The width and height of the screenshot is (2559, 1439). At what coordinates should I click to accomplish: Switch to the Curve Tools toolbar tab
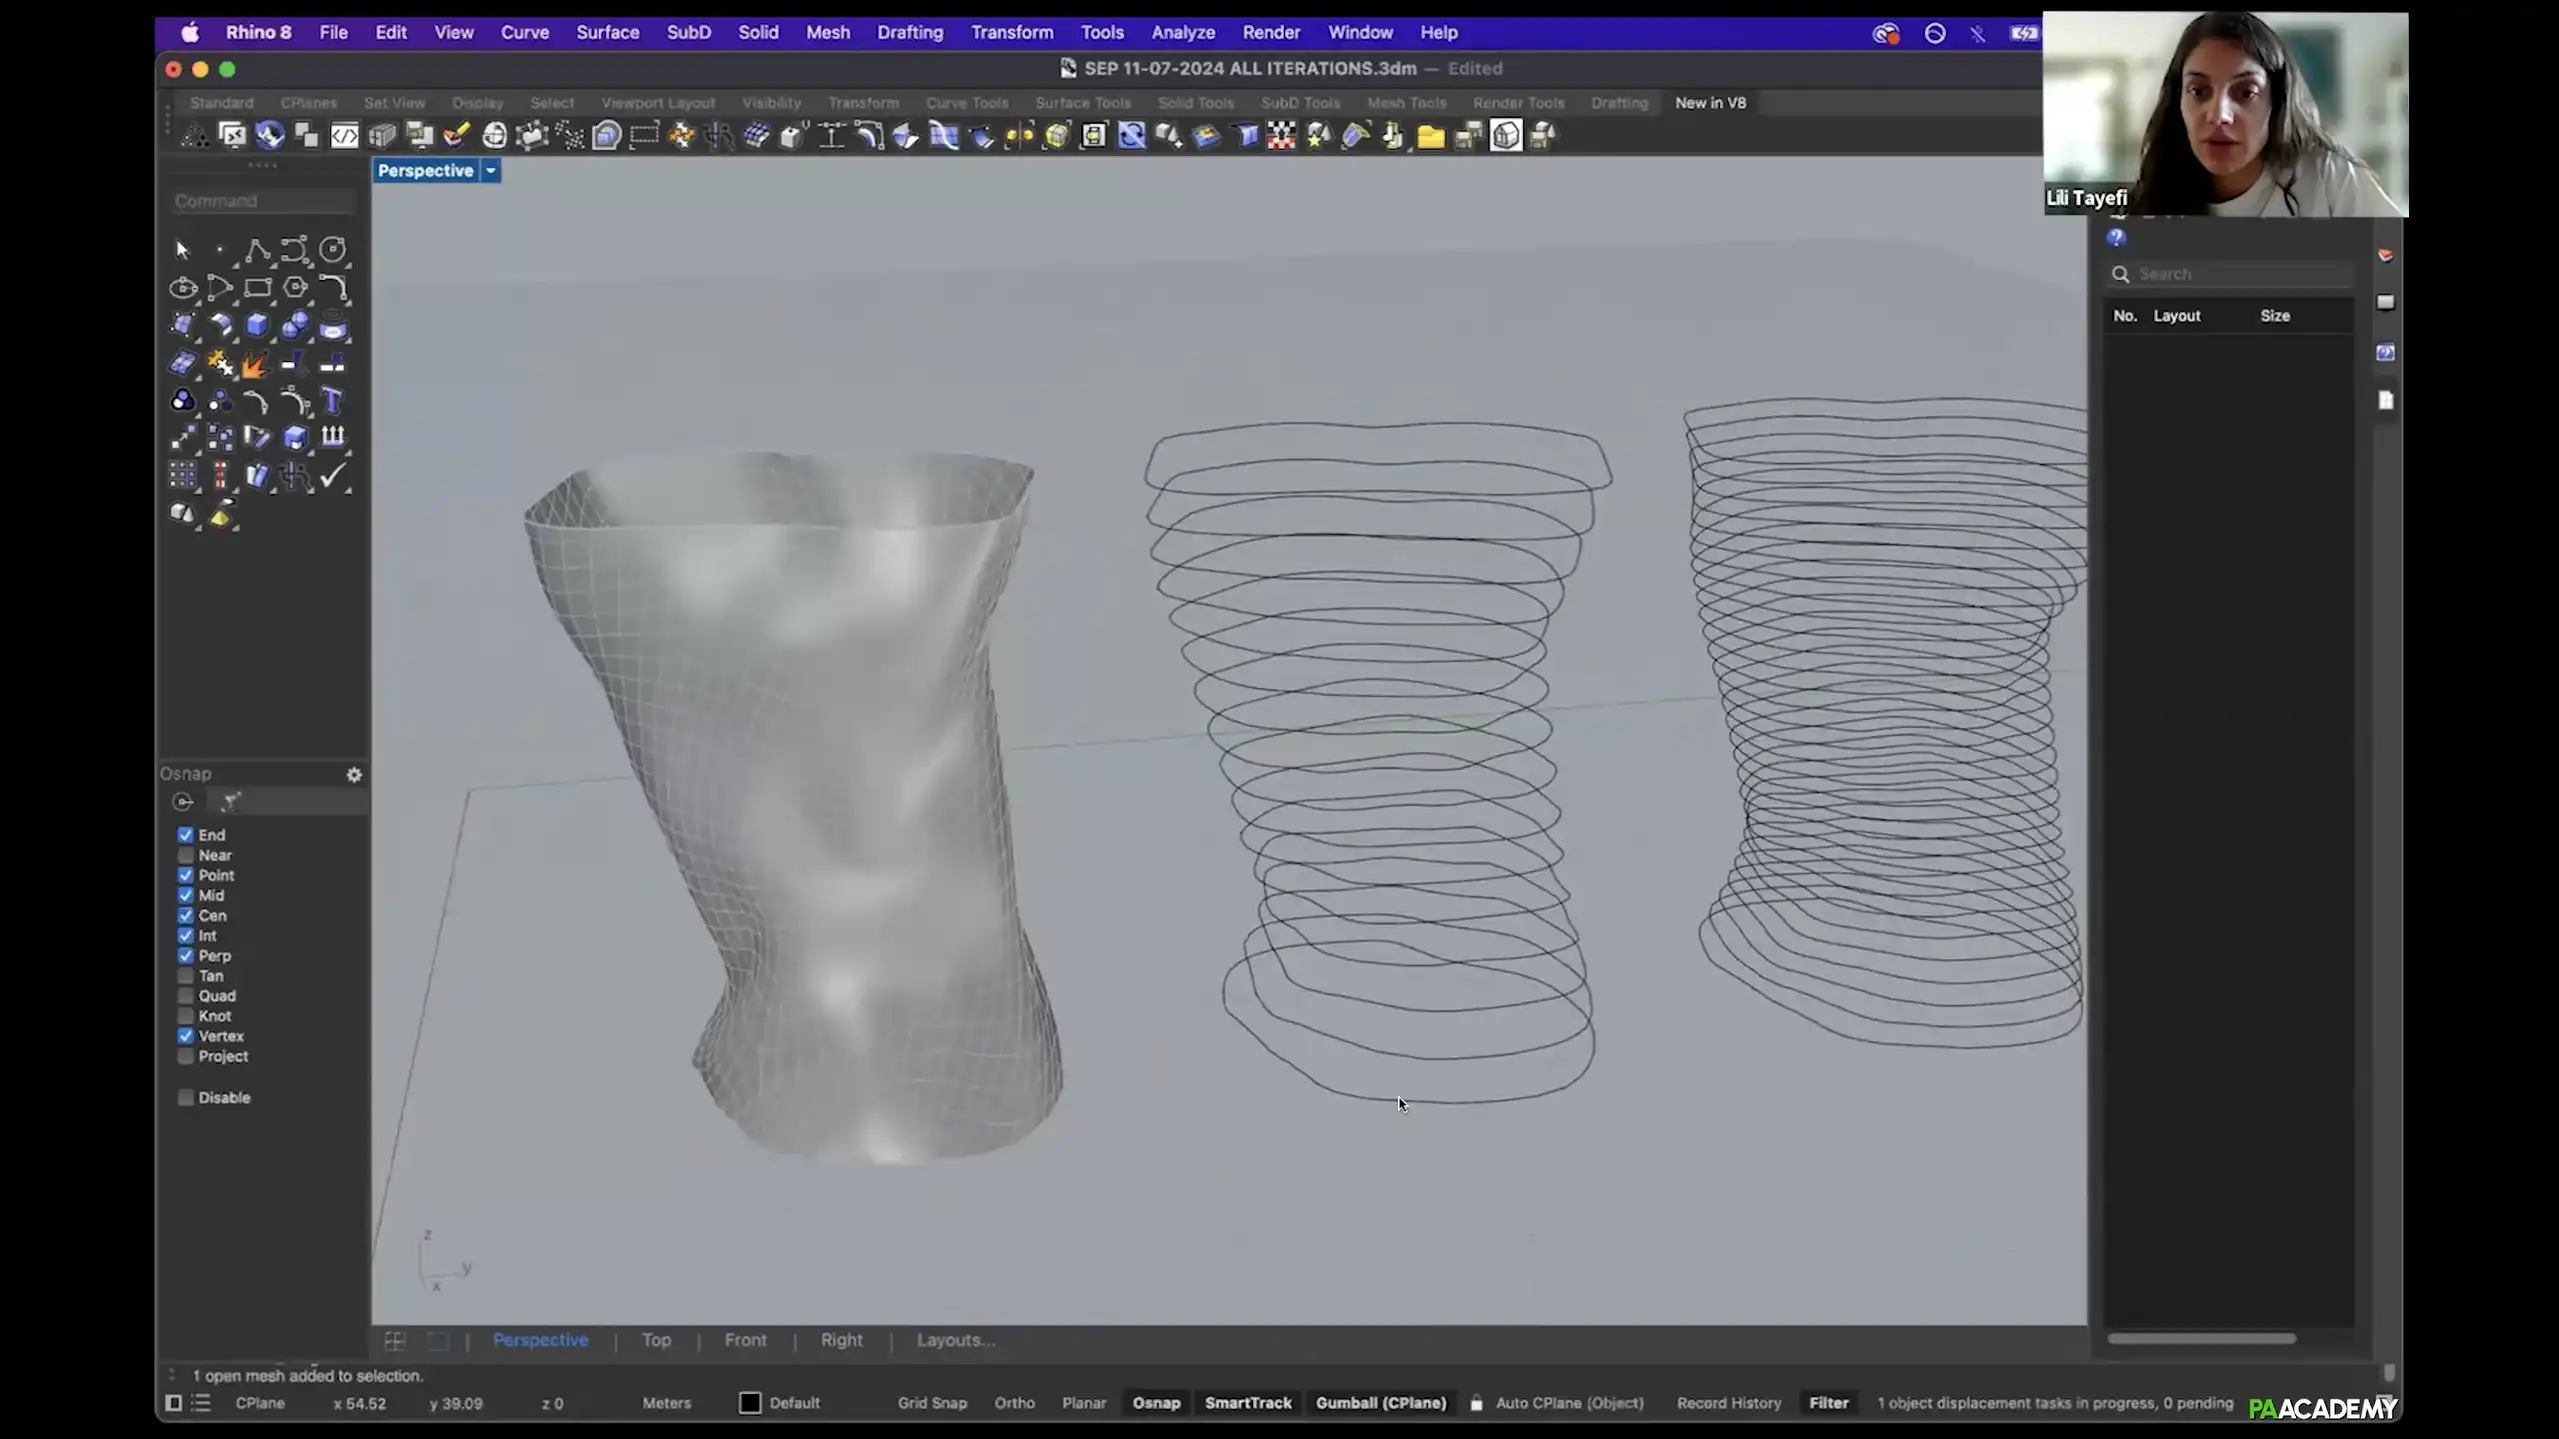tap(966, 103)
